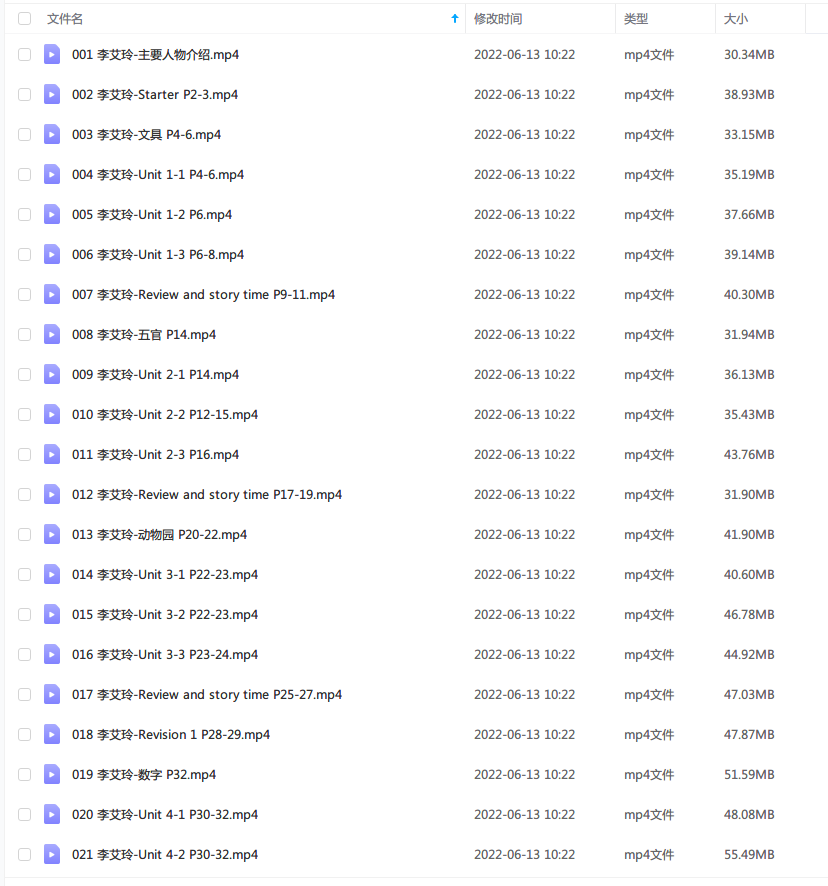This screenshot has height=886, width=828.
Task: Select the checkbox for 004 Unit 1-1 P4-6
Action: [x=24, y=174]
